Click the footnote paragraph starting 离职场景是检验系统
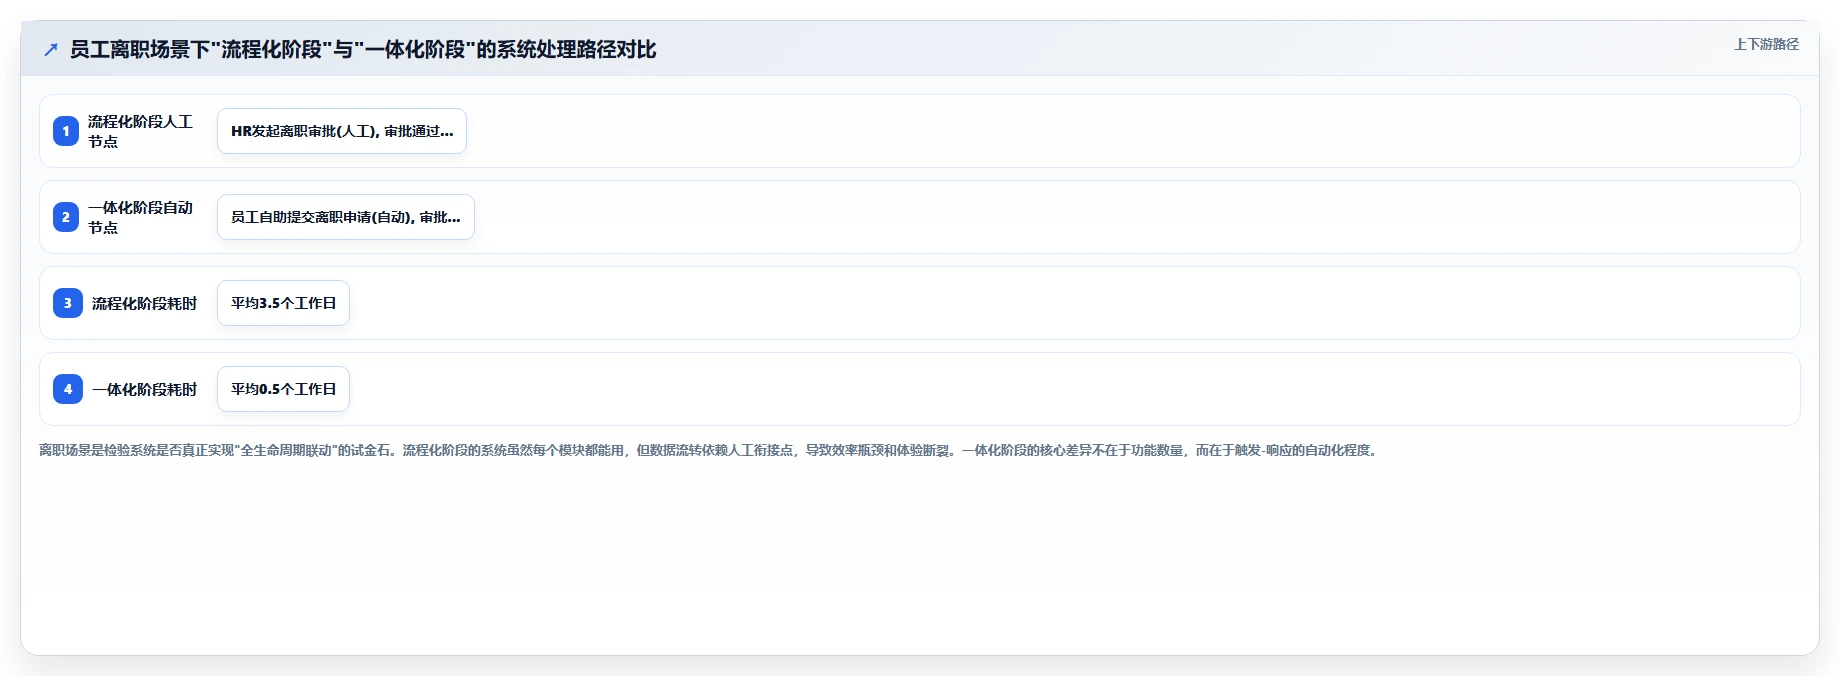The height and width of the screenshot is (676, 1840). (x=710, y=450)
